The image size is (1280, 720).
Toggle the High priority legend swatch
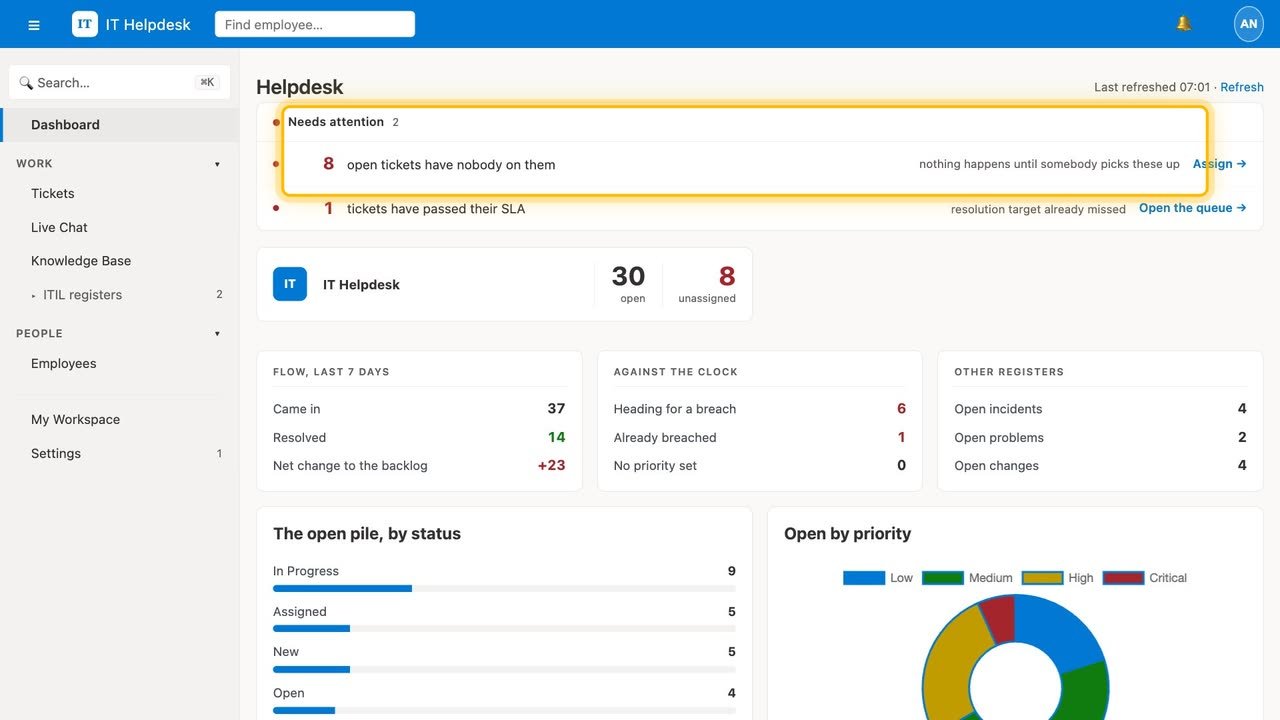pyautogui.click(x=1042, y=578)
